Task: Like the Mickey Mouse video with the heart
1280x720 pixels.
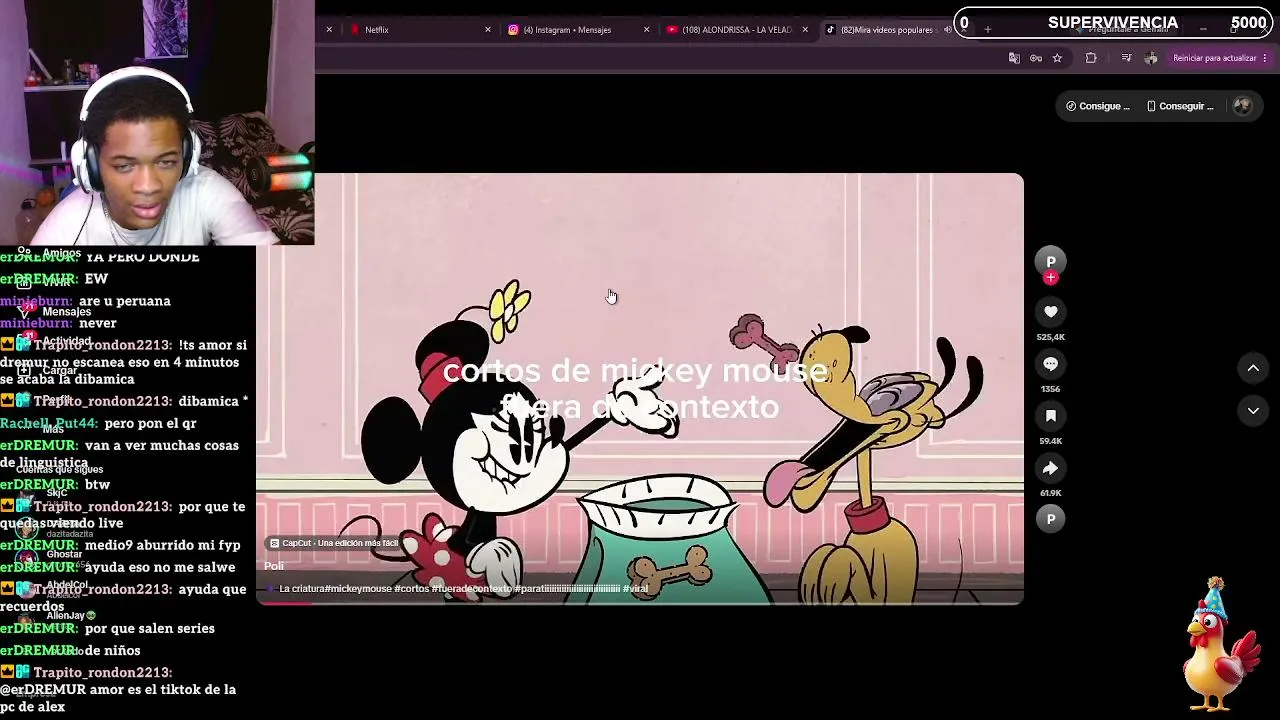Action: click(x=1050, y=312)
